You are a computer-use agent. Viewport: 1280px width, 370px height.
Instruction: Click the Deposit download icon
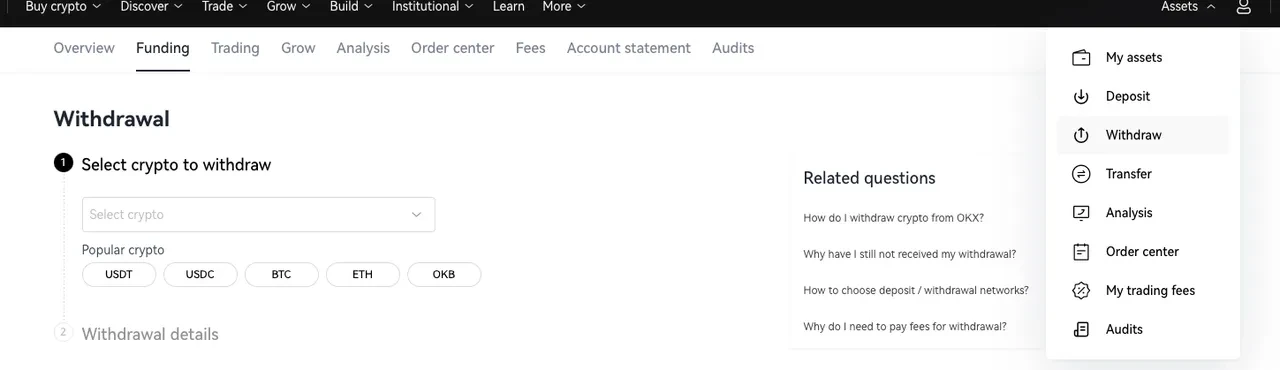pyautogui.click(x=1081, y=97)
